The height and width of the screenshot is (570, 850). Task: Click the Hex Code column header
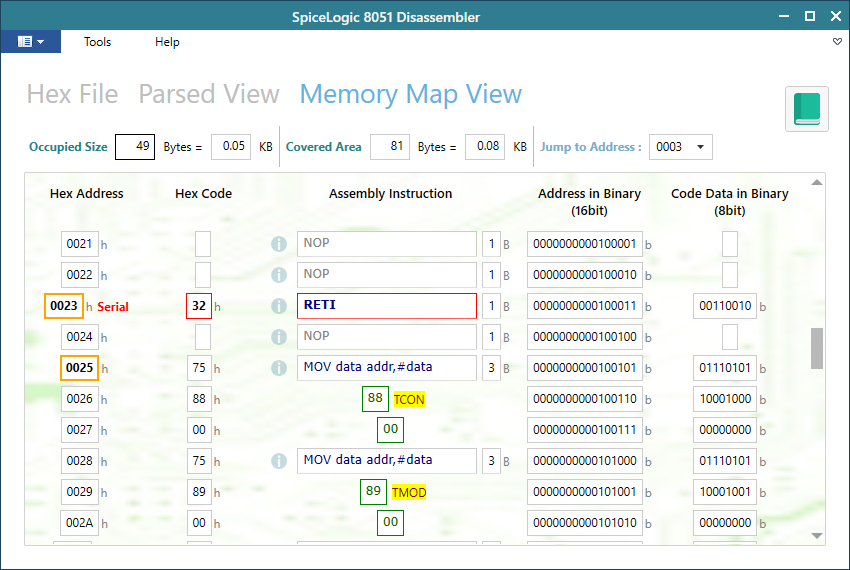(203, 194)
